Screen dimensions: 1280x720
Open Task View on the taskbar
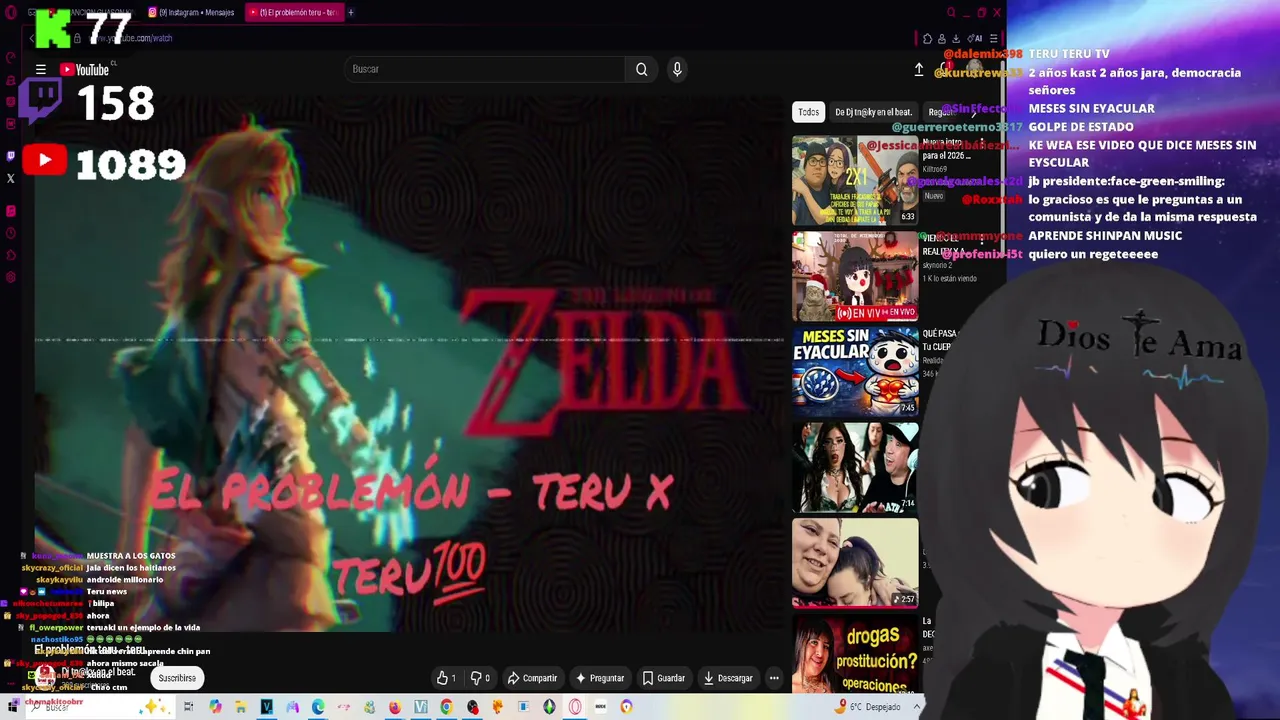188,707
